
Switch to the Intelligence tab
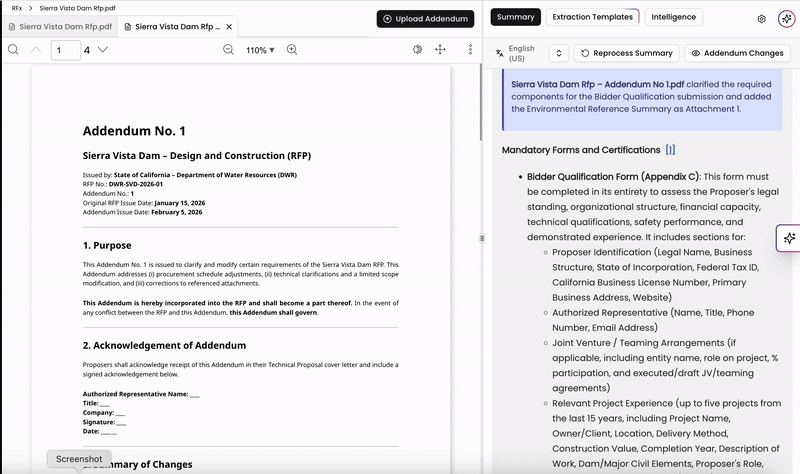673,17
